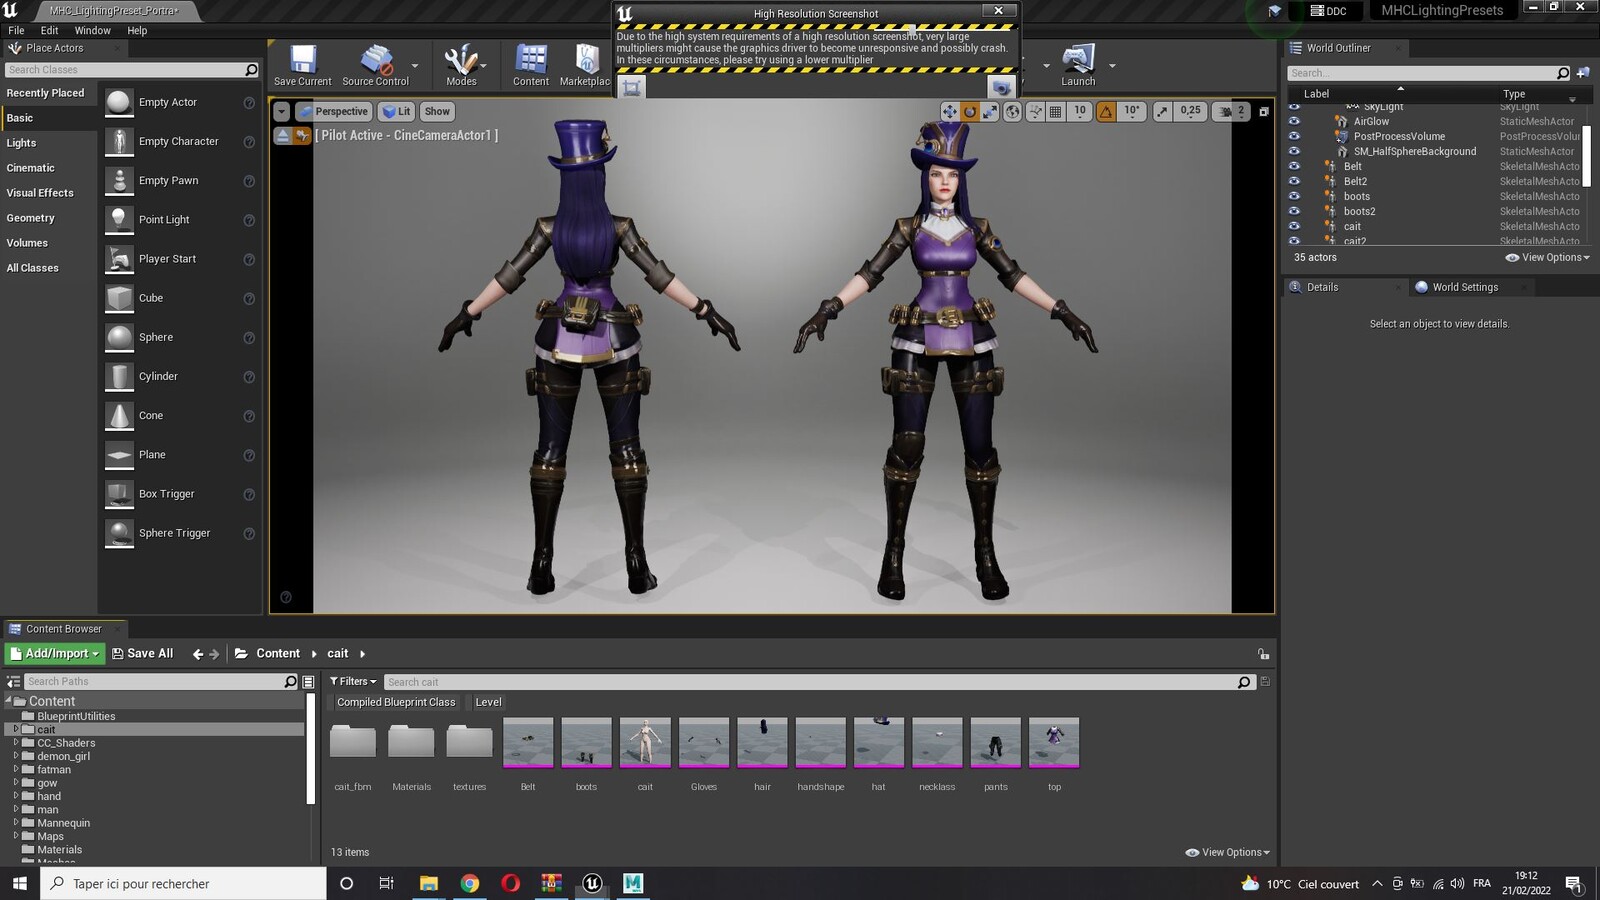Viewport: 1600px width, 900px height.
Task: Open the Source Control toolbar icon
Action: click(x=376, y=60)
